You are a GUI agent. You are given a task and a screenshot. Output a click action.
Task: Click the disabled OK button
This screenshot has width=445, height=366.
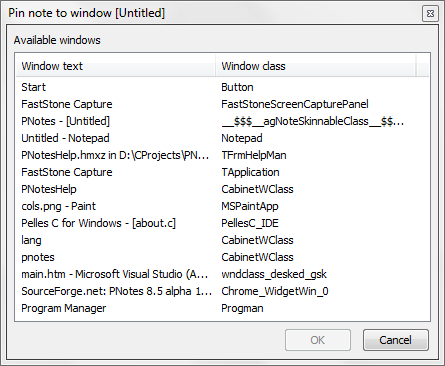(318, 340)
